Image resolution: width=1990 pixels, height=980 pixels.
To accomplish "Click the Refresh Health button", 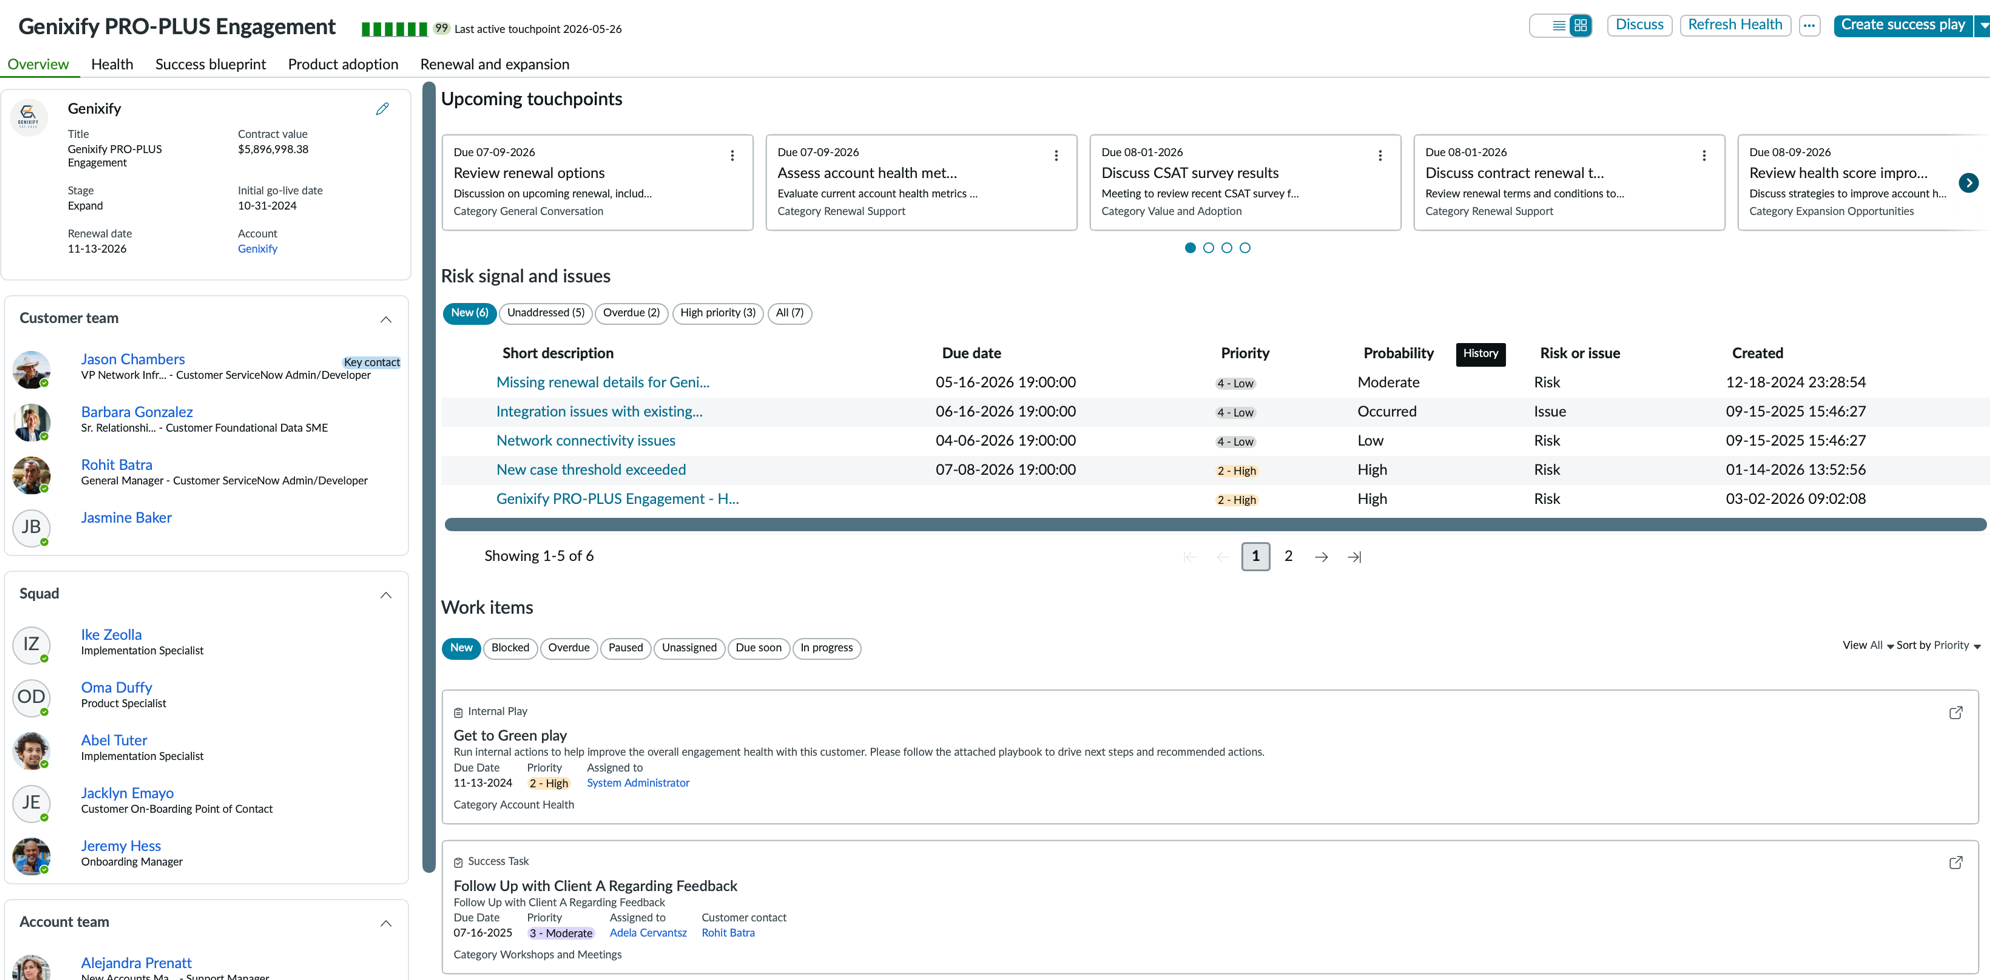I will (1735, 26).
